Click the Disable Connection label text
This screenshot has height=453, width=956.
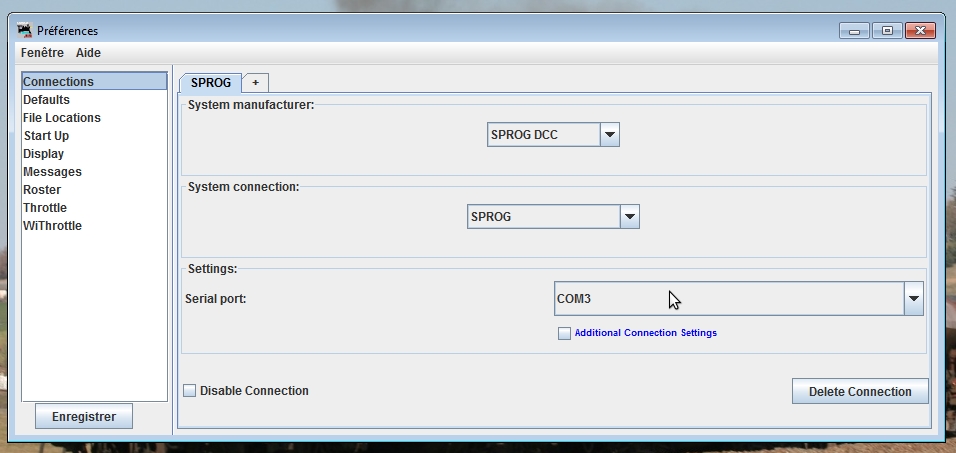pyautogui.click(x=254, y=391)
